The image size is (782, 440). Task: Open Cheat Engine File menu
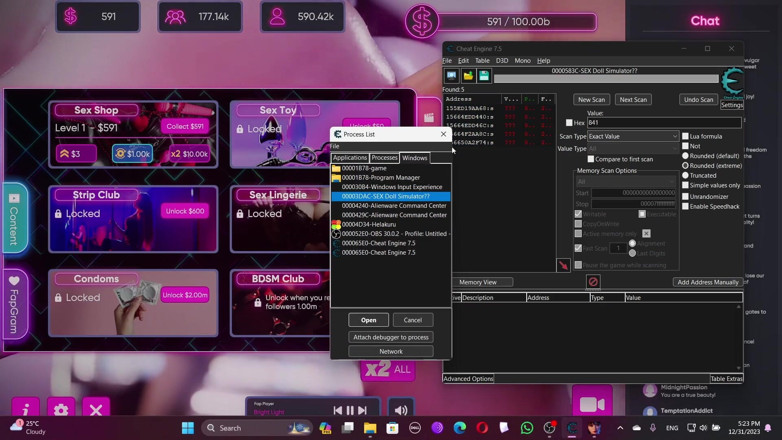[447, 60]
